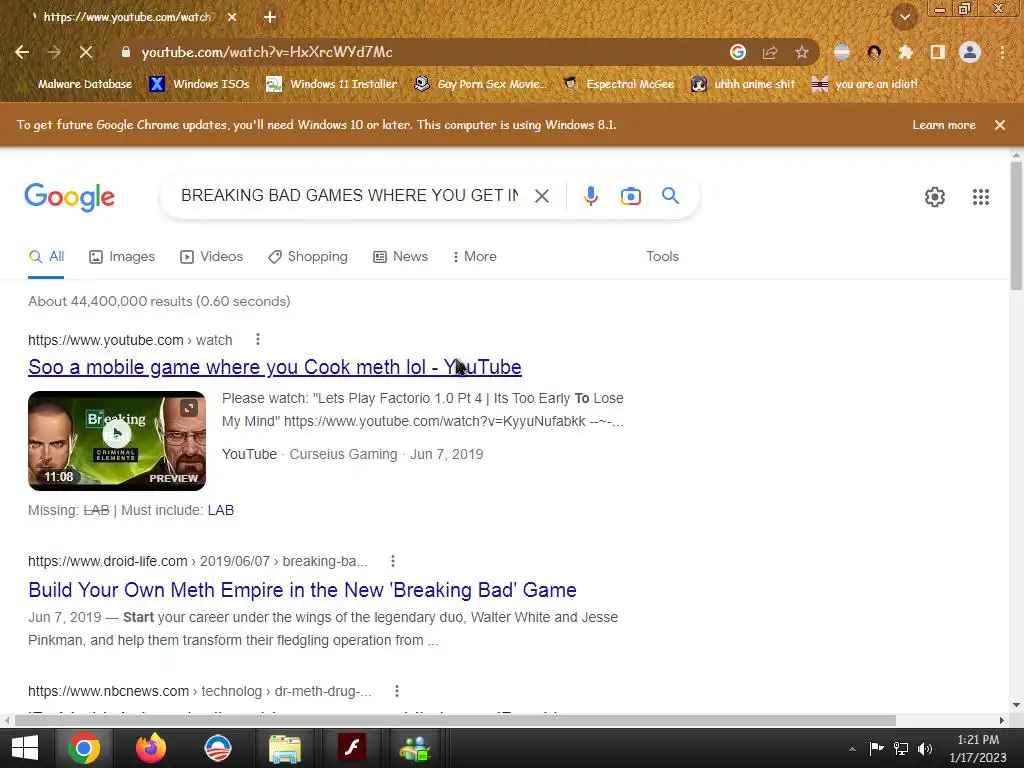Screen dimensions: 1024x768
Task: Show hidden tray icons arrow
Action: coord(852,749)
